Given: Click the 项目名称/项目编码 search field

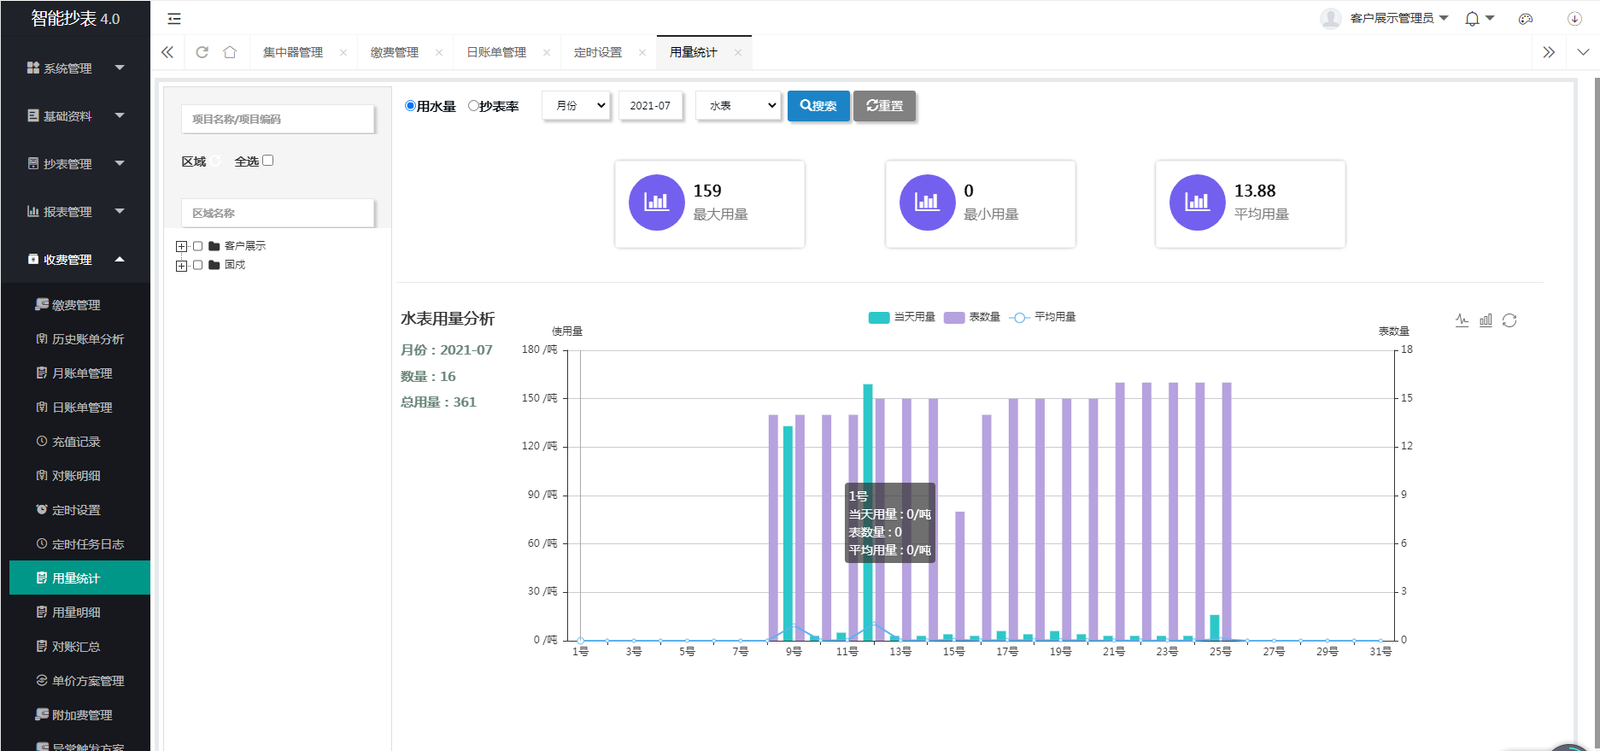Looking at the screenshot, I should (x=278, y=119).
